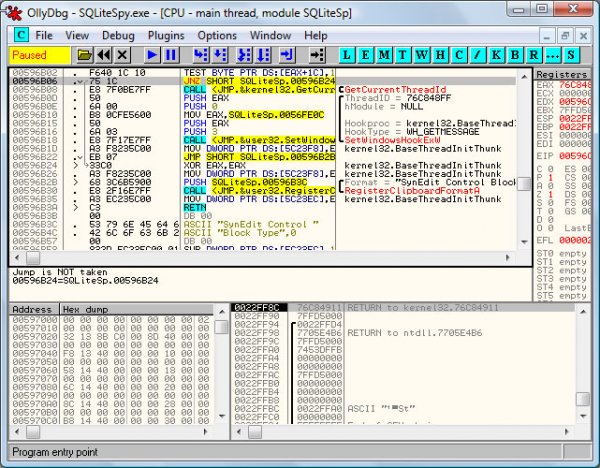Click the EFL flags register value
Screen dimensions: 600x468
pos(574,240)
